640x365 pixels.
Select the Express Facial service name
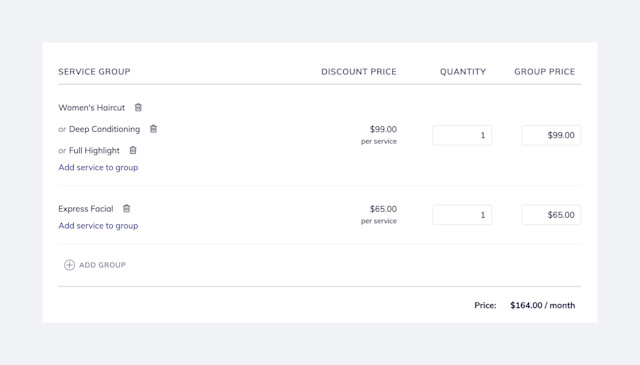[x=86, y=209]
